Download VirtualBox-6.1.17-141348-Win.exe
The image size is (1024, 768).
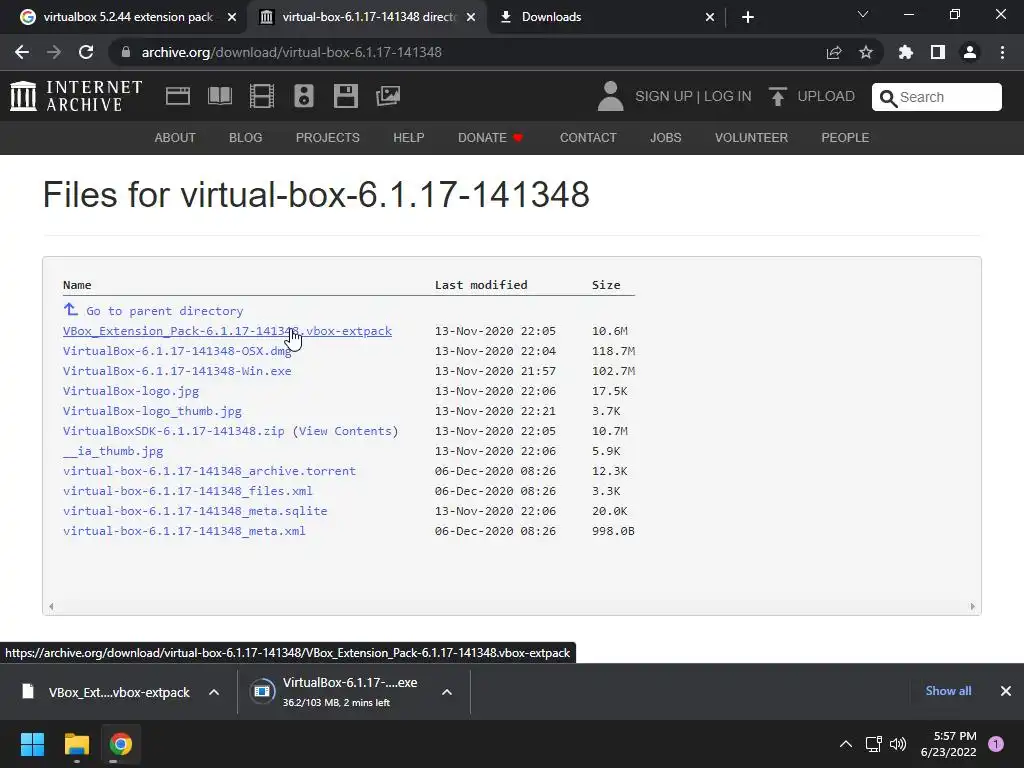click(x=177, y=371)
